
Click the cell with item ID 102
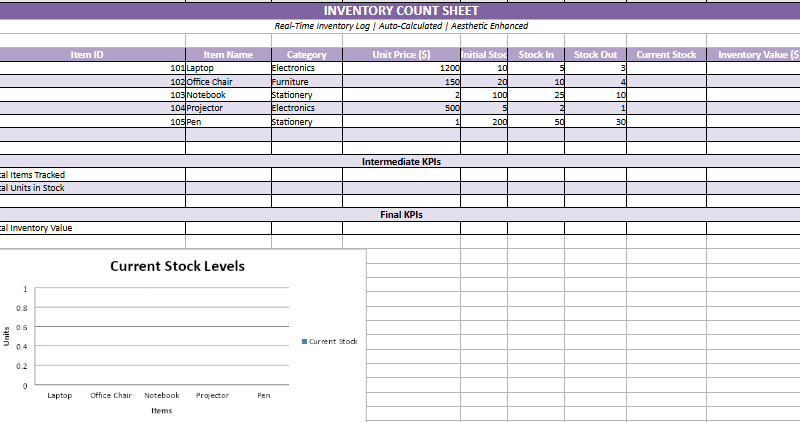(x=92, y=82)
